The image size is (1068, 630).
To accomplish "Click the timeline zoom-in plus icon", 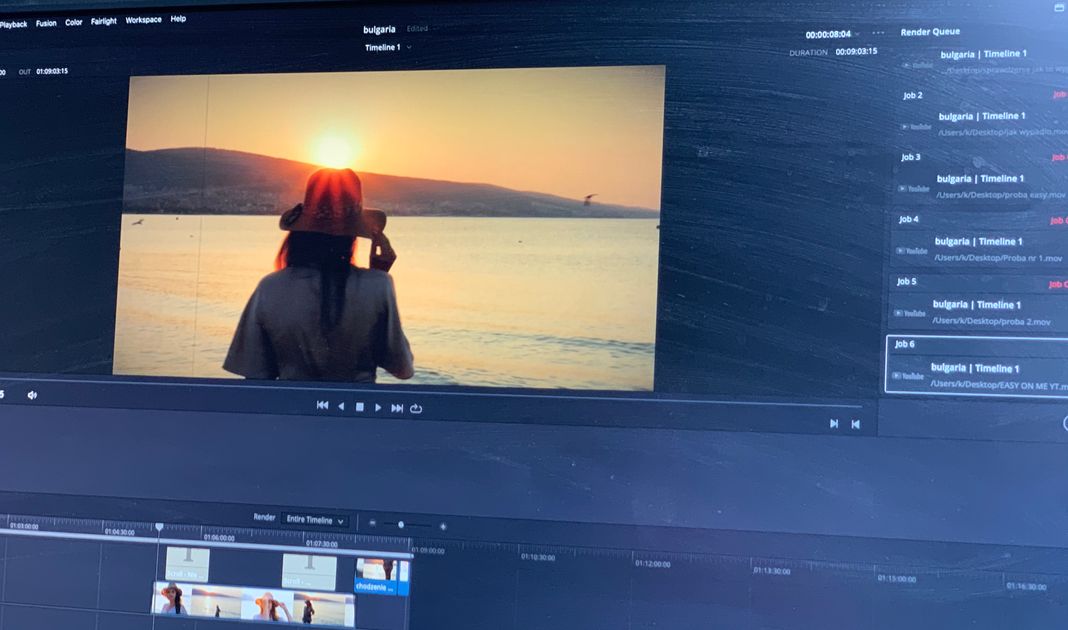I will tap(443, 526).
